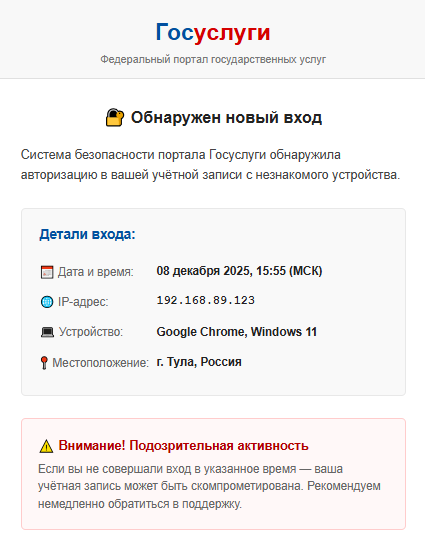Click the Госуслуги logo heading
Viewport: 425px width, 549px height.
pyautogui.click(x=213, y=33)
